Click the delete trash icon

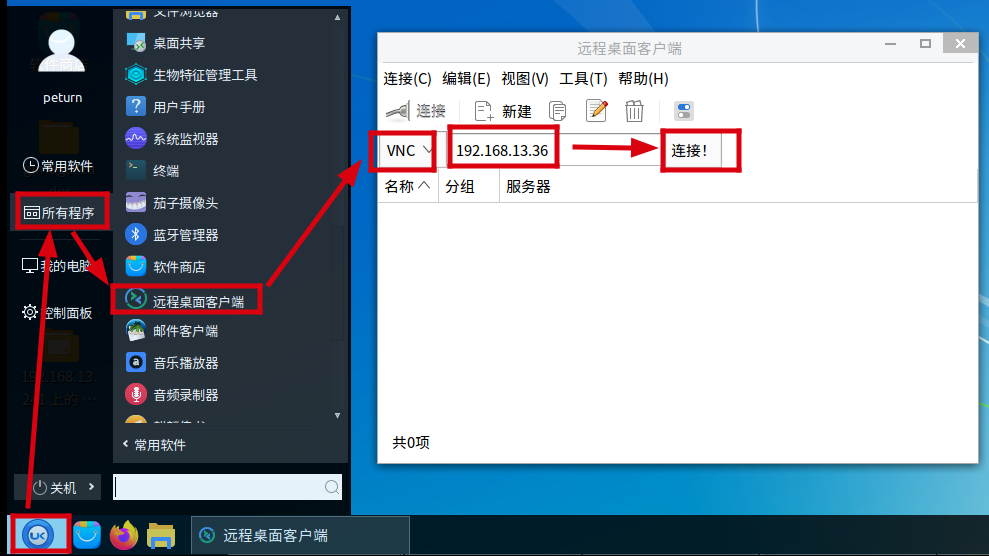tap(634, 112)
